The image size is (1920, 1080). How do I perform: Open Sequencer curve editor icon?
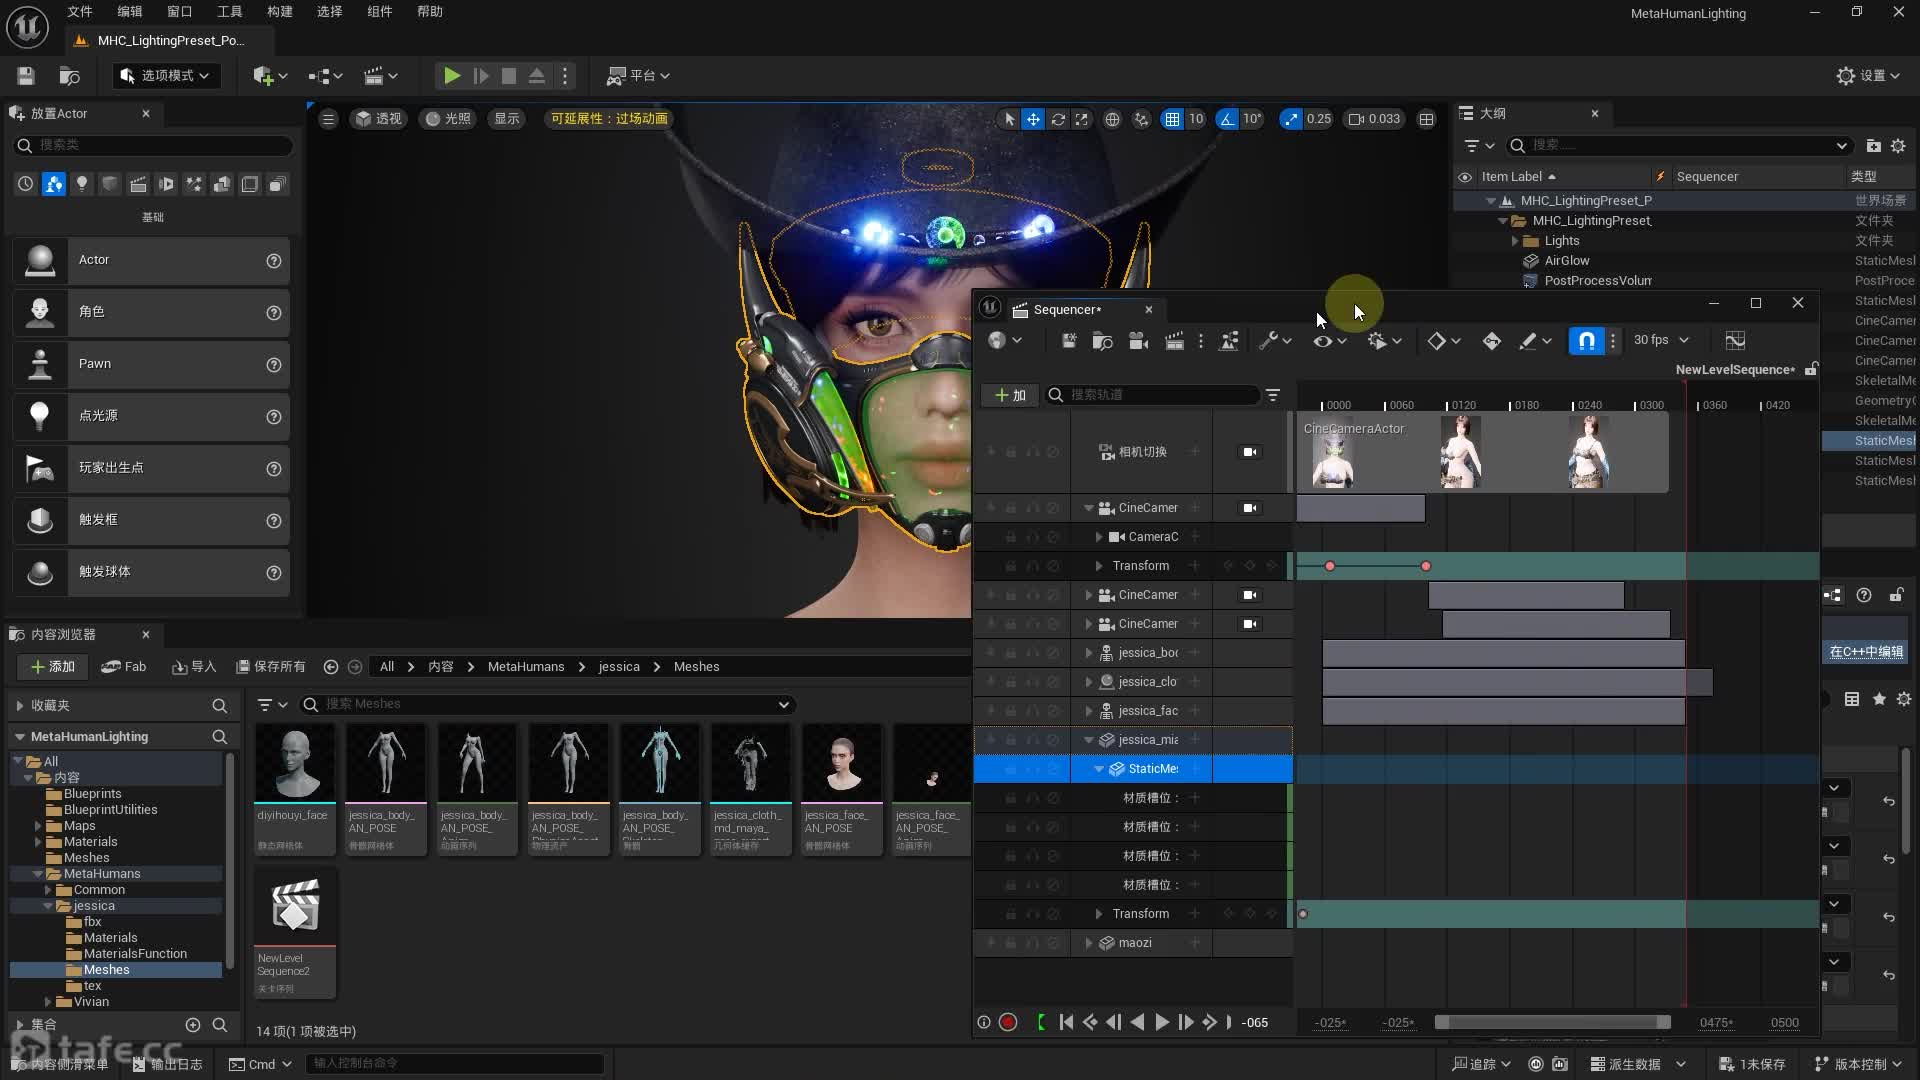pos(1735,341)
